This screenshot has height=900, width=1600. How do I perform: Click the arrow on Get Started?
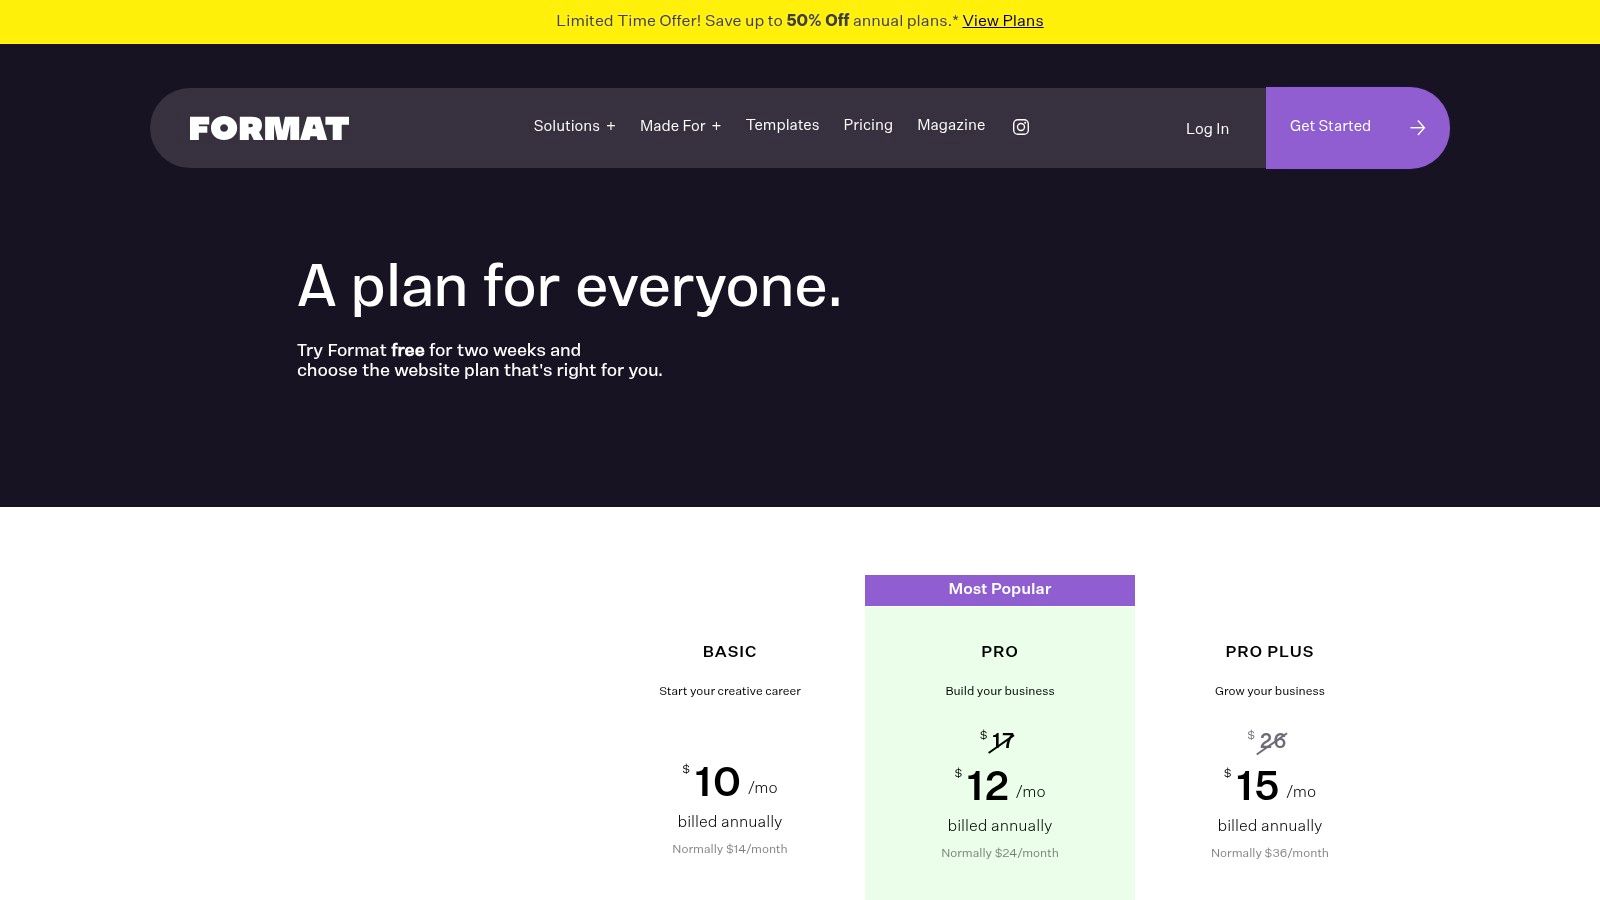pyautogui.click(x=1417, y=127)
